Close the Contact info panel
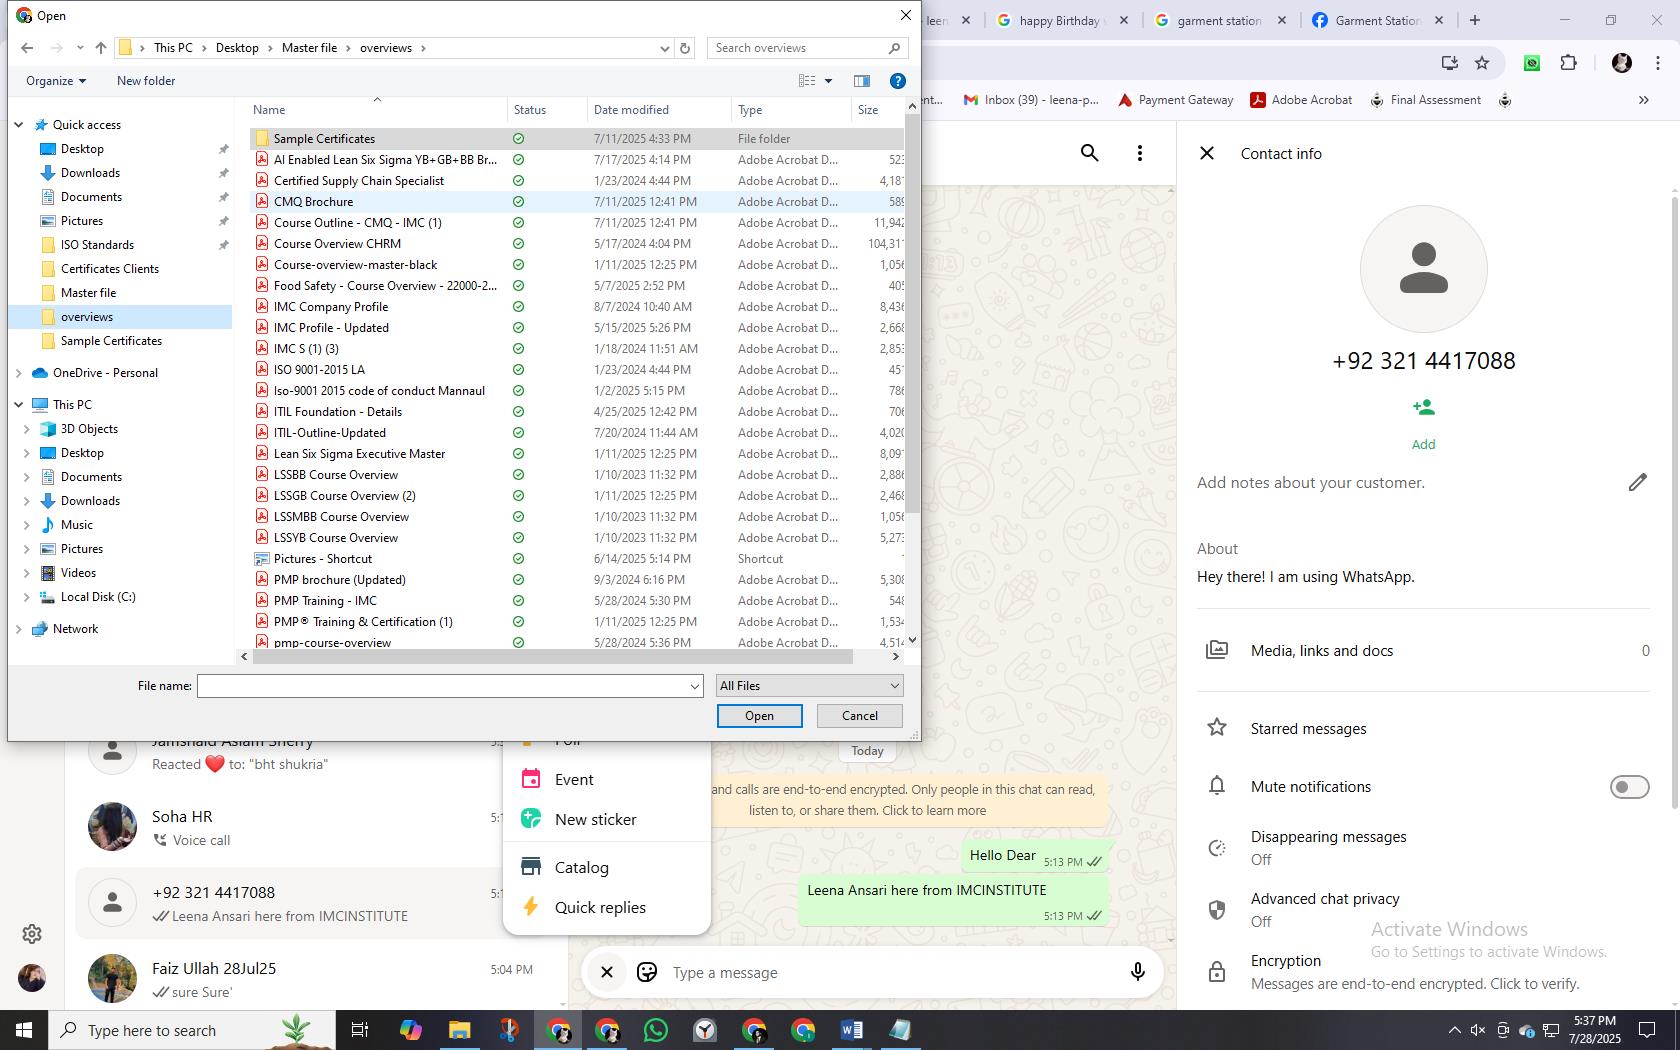 [1207, 153]
